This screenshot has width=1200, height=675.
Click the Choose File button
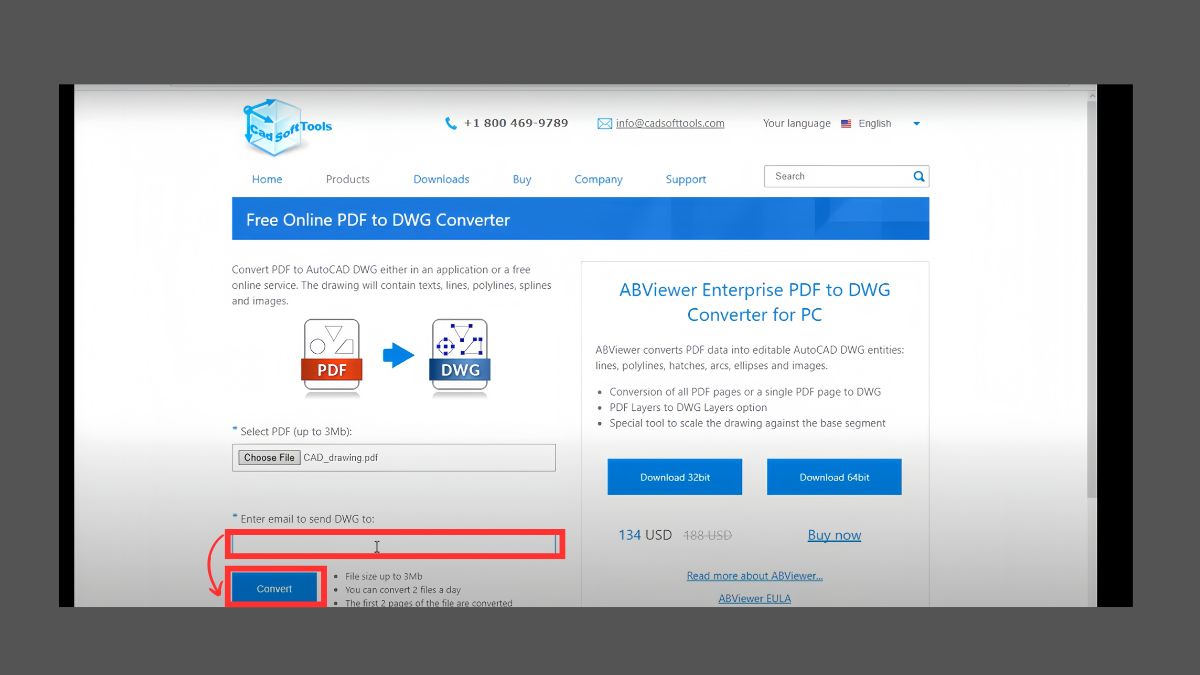point(268,457)
